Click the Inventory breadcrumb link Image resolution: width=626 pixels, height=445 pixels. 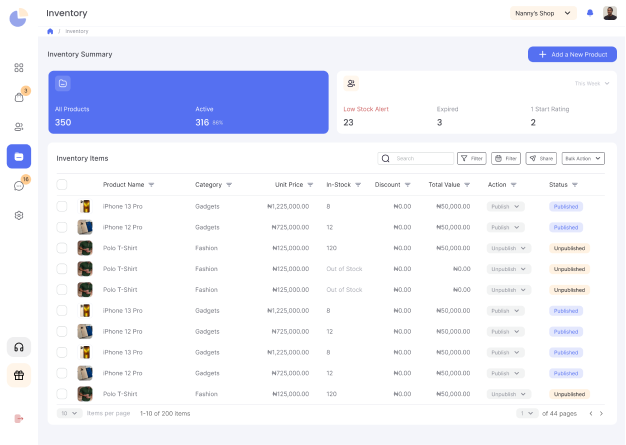pyautogui.click(x=77, y=31)
